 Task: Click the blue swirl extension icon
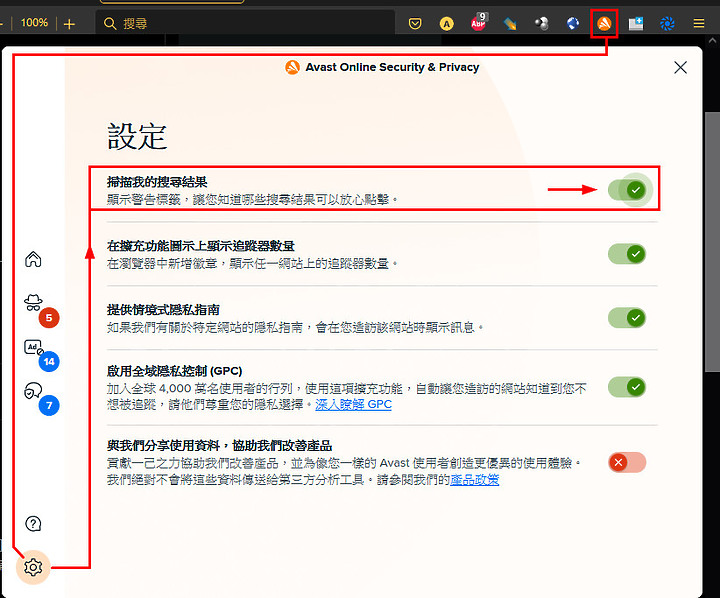(x=667, y=23)
